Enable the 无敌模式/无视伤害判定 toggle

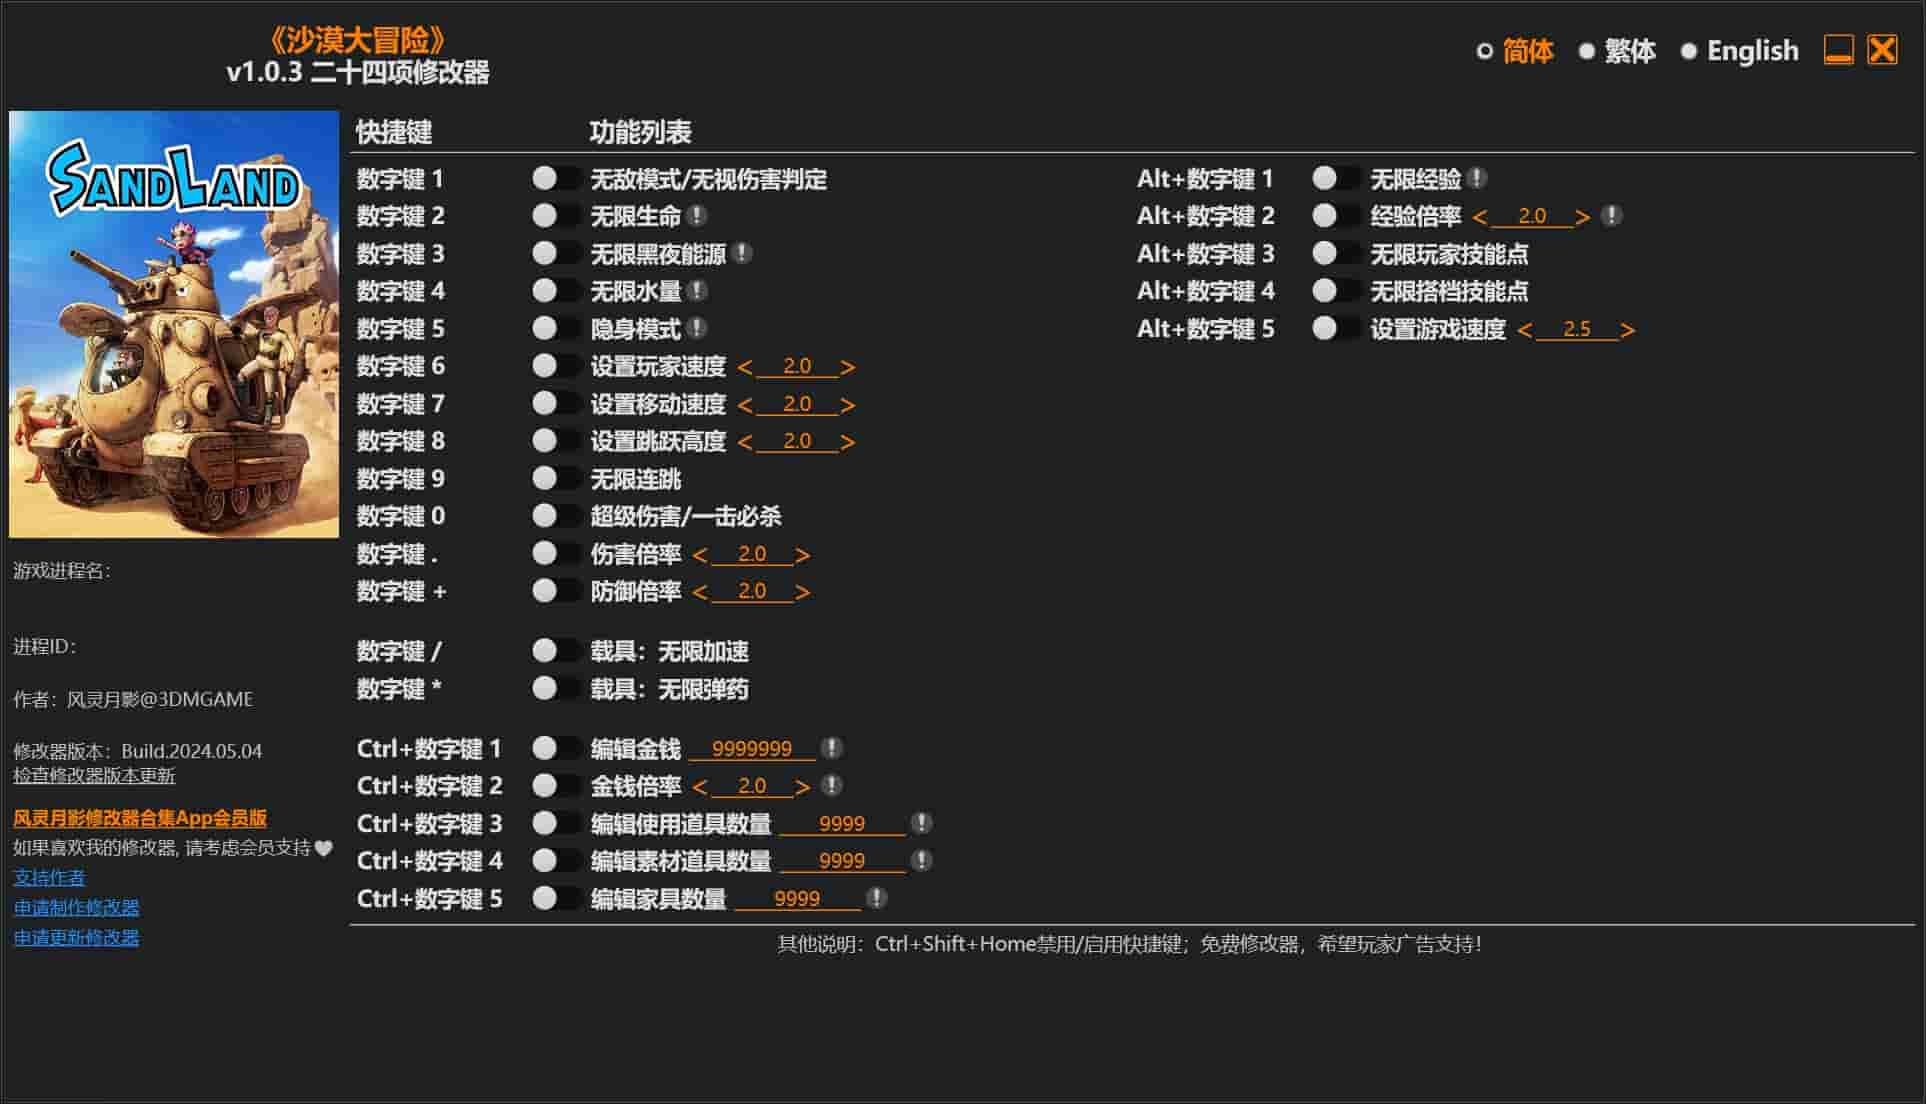(556, 179)
